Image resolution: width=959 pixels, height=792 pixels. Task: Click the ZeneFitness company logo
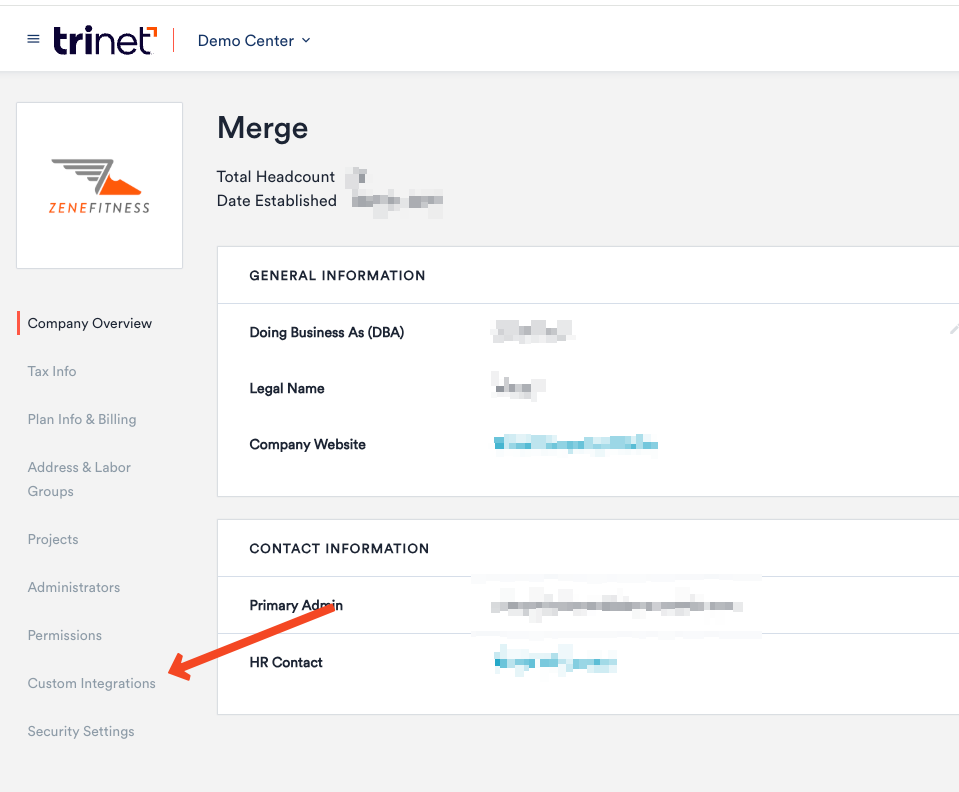coord(99,185)
